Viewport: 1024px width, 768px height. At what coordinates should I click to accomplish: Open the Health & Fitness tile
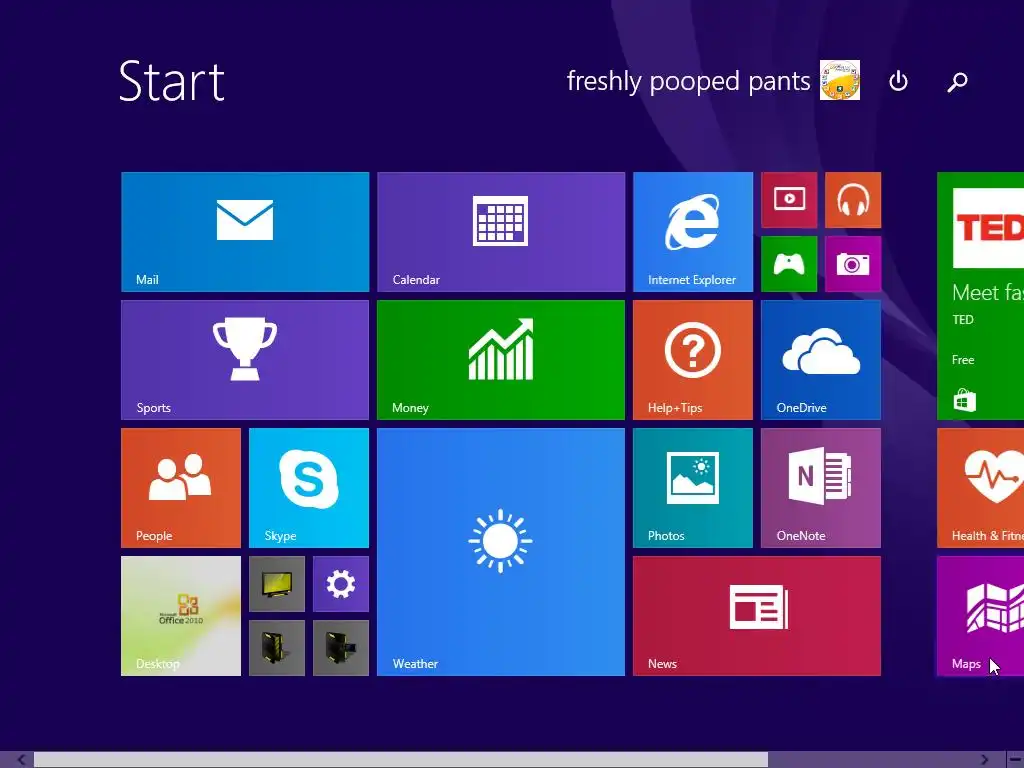pyautogui.click(x=980, y=488)
